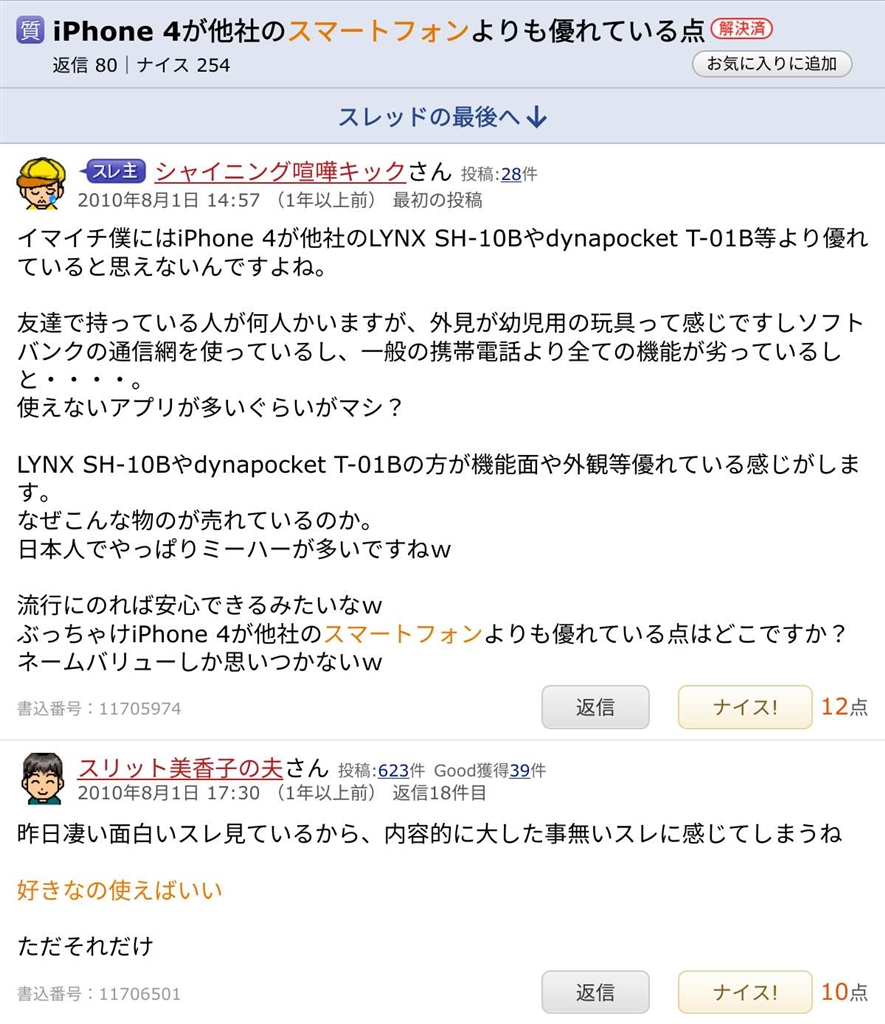
Task: Jump to スレッドの最後へ link
Action: pos(442,117)
